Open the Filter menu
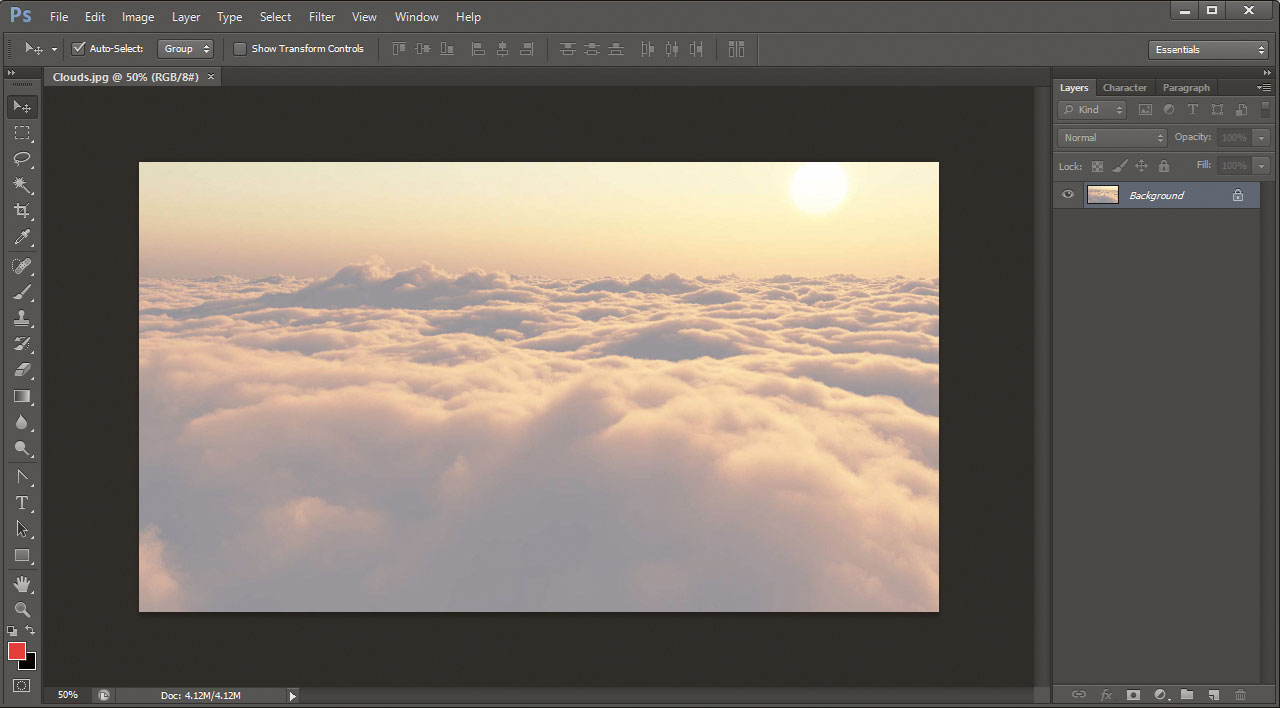This screenshot has height=708, width=1280. (322, 17)
